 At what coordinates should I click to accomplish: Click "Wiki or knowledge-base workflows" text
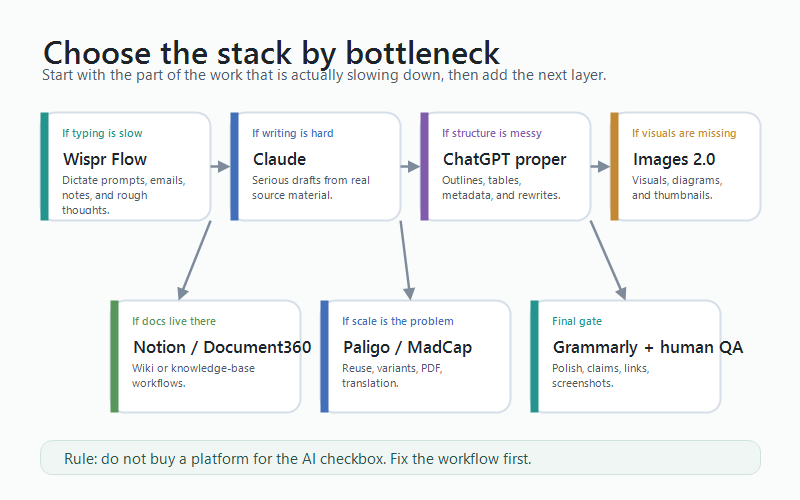pos(193,376)
